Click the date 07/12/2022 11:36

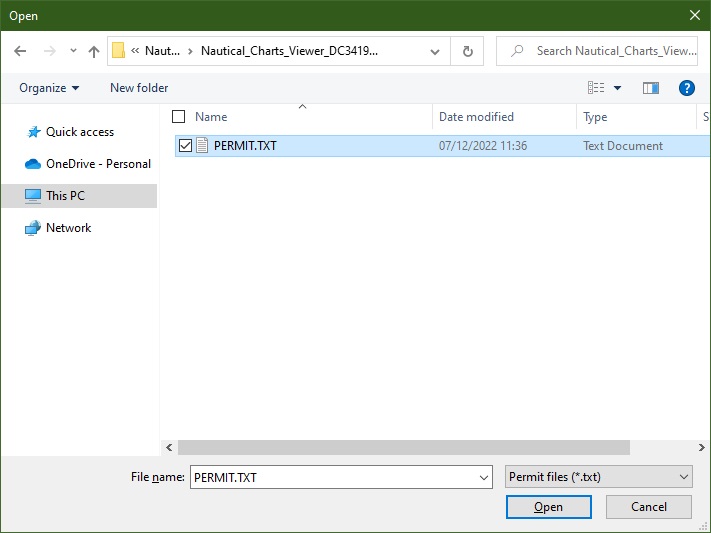[483, 146]
